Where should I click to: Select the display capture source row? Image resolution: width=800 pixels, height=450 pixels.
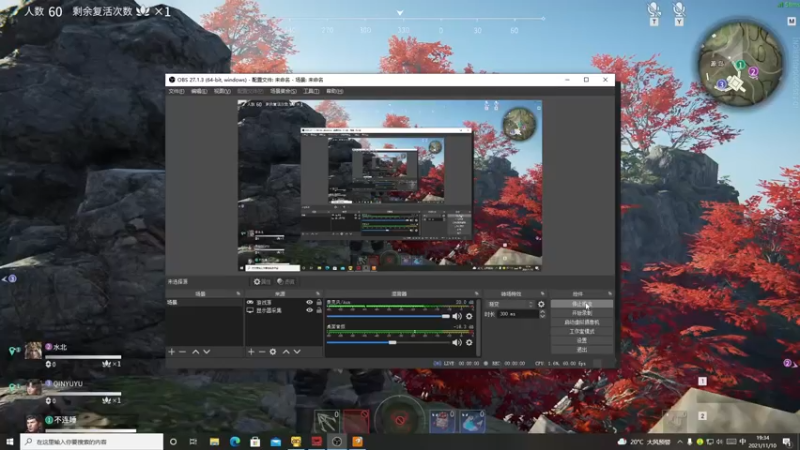(x=284, y=310)
